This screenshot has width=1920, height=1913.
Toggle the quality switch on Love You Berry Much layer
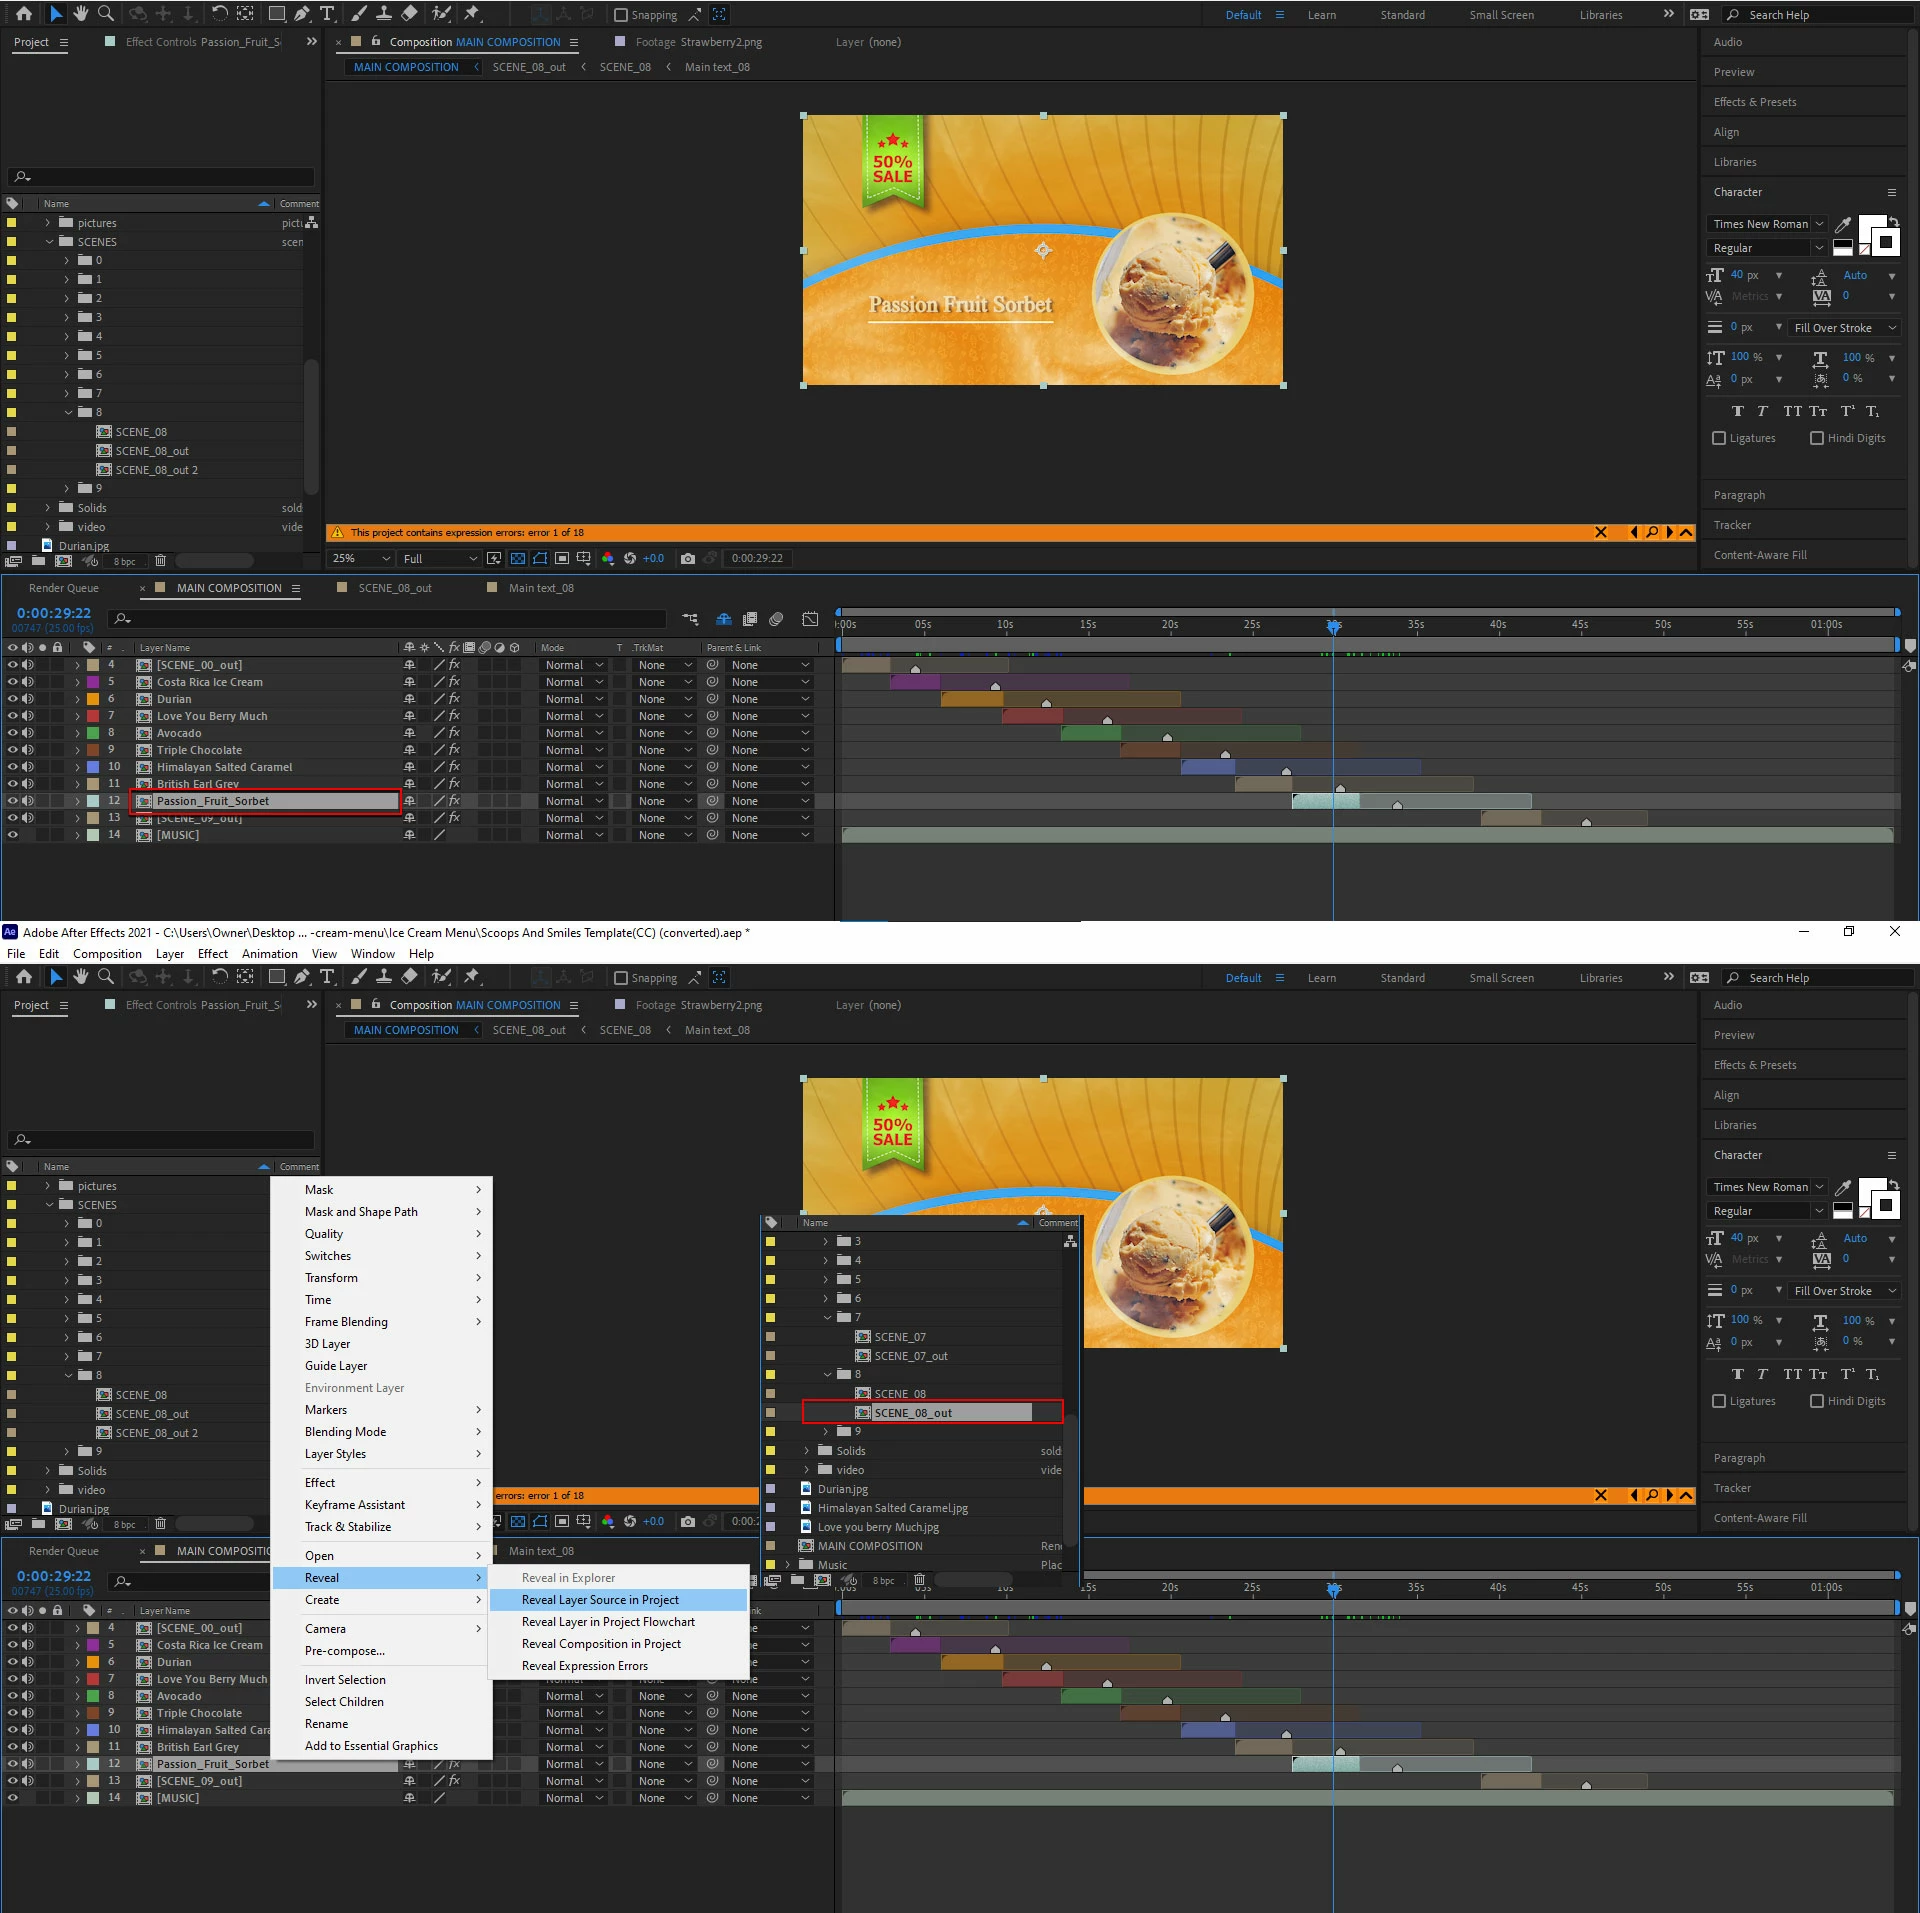[438, 716]
